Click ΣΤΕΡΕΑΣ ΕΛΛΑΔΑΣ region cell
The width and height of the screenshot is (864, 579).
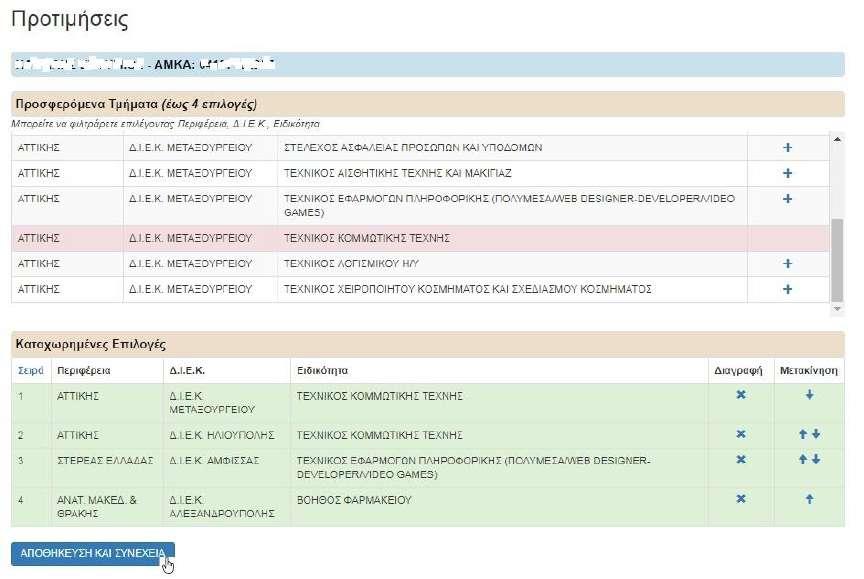tap(107, 467)
